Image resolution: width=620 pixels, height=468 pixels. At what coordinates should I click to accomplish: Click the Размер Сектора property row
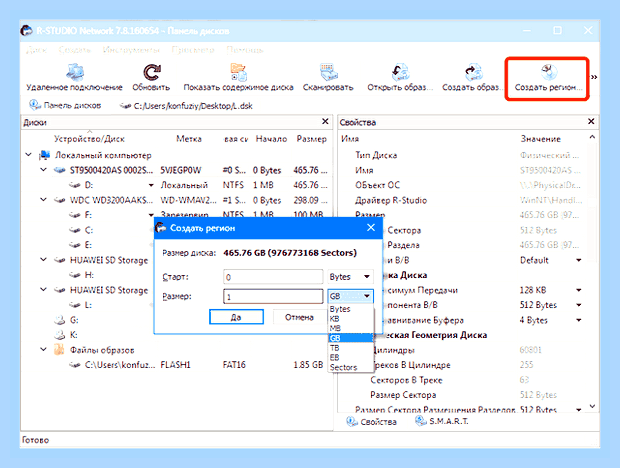click(463, 395)
